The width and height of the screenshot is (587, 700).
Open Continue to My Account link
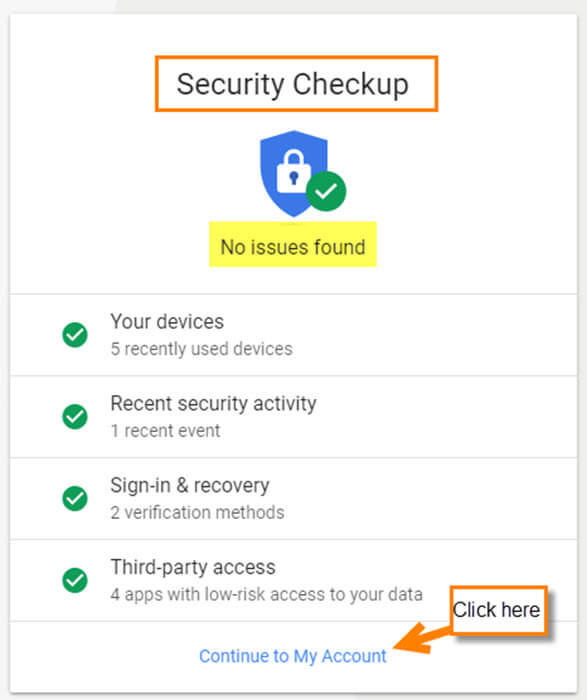[x=293, y=656]
